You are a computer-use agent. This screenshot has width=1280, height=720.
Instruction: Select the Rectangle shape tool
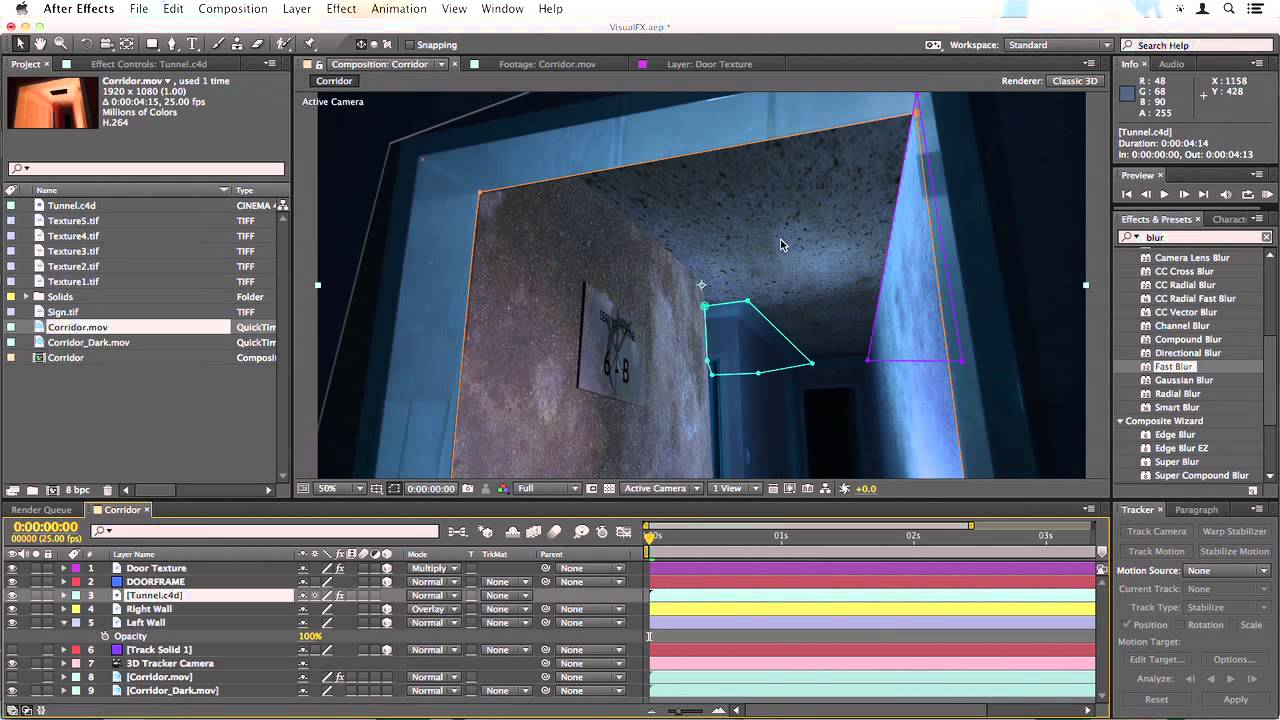point(152,44)
